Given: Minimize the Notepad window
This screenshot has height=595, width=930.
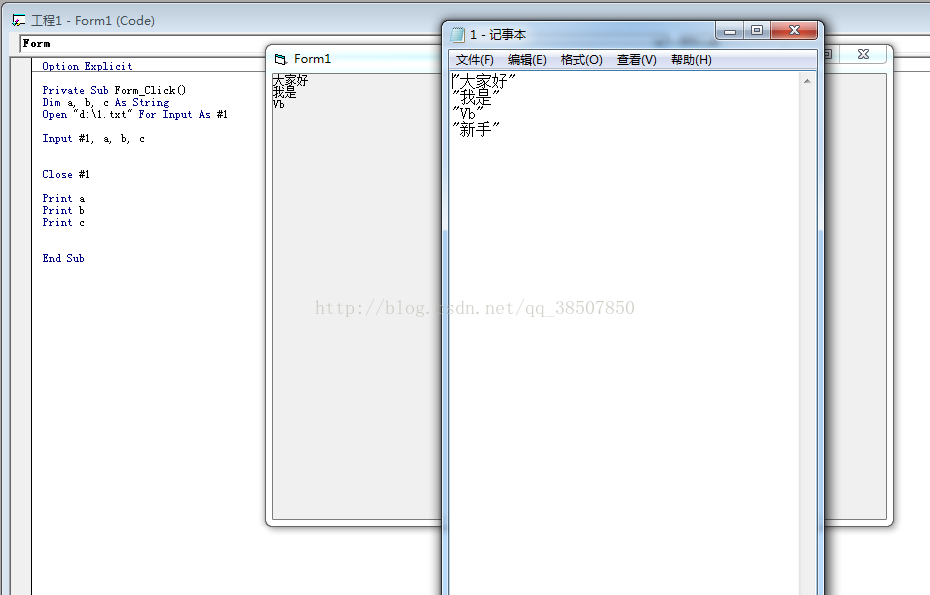Looking at the screenshot, I should pyautogui.click(x=730, y=31).
